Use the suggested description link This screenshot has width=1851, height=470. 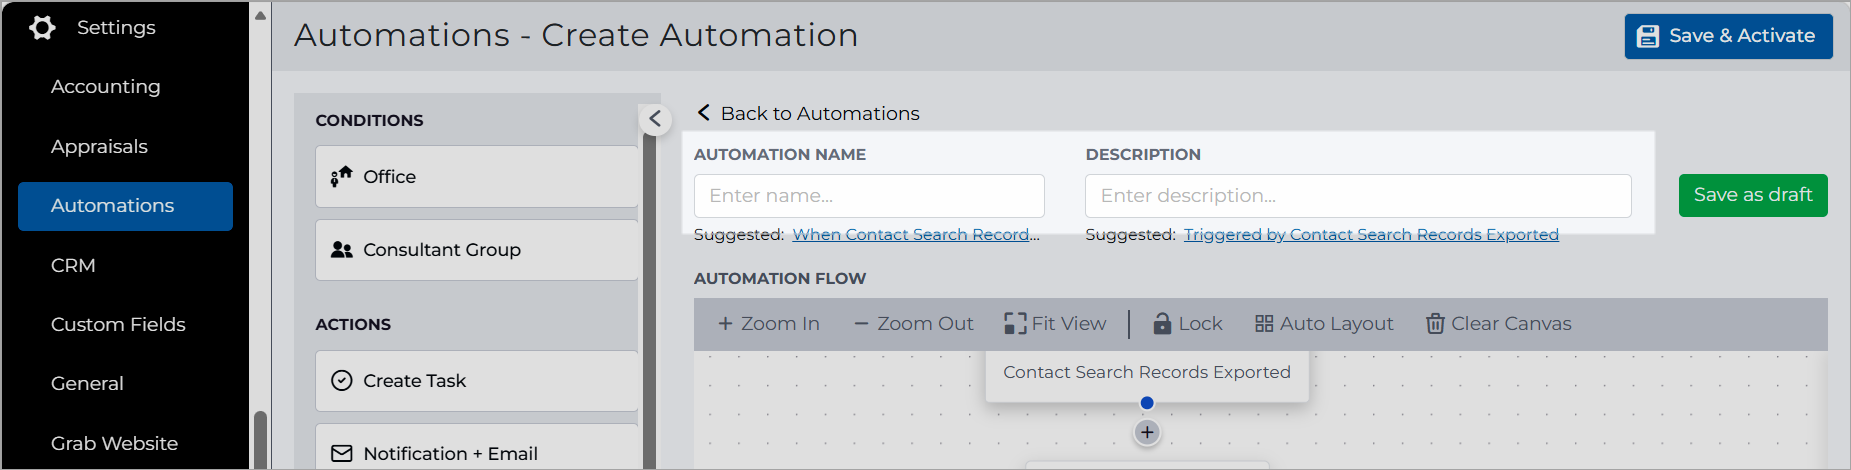(1371, 234)
